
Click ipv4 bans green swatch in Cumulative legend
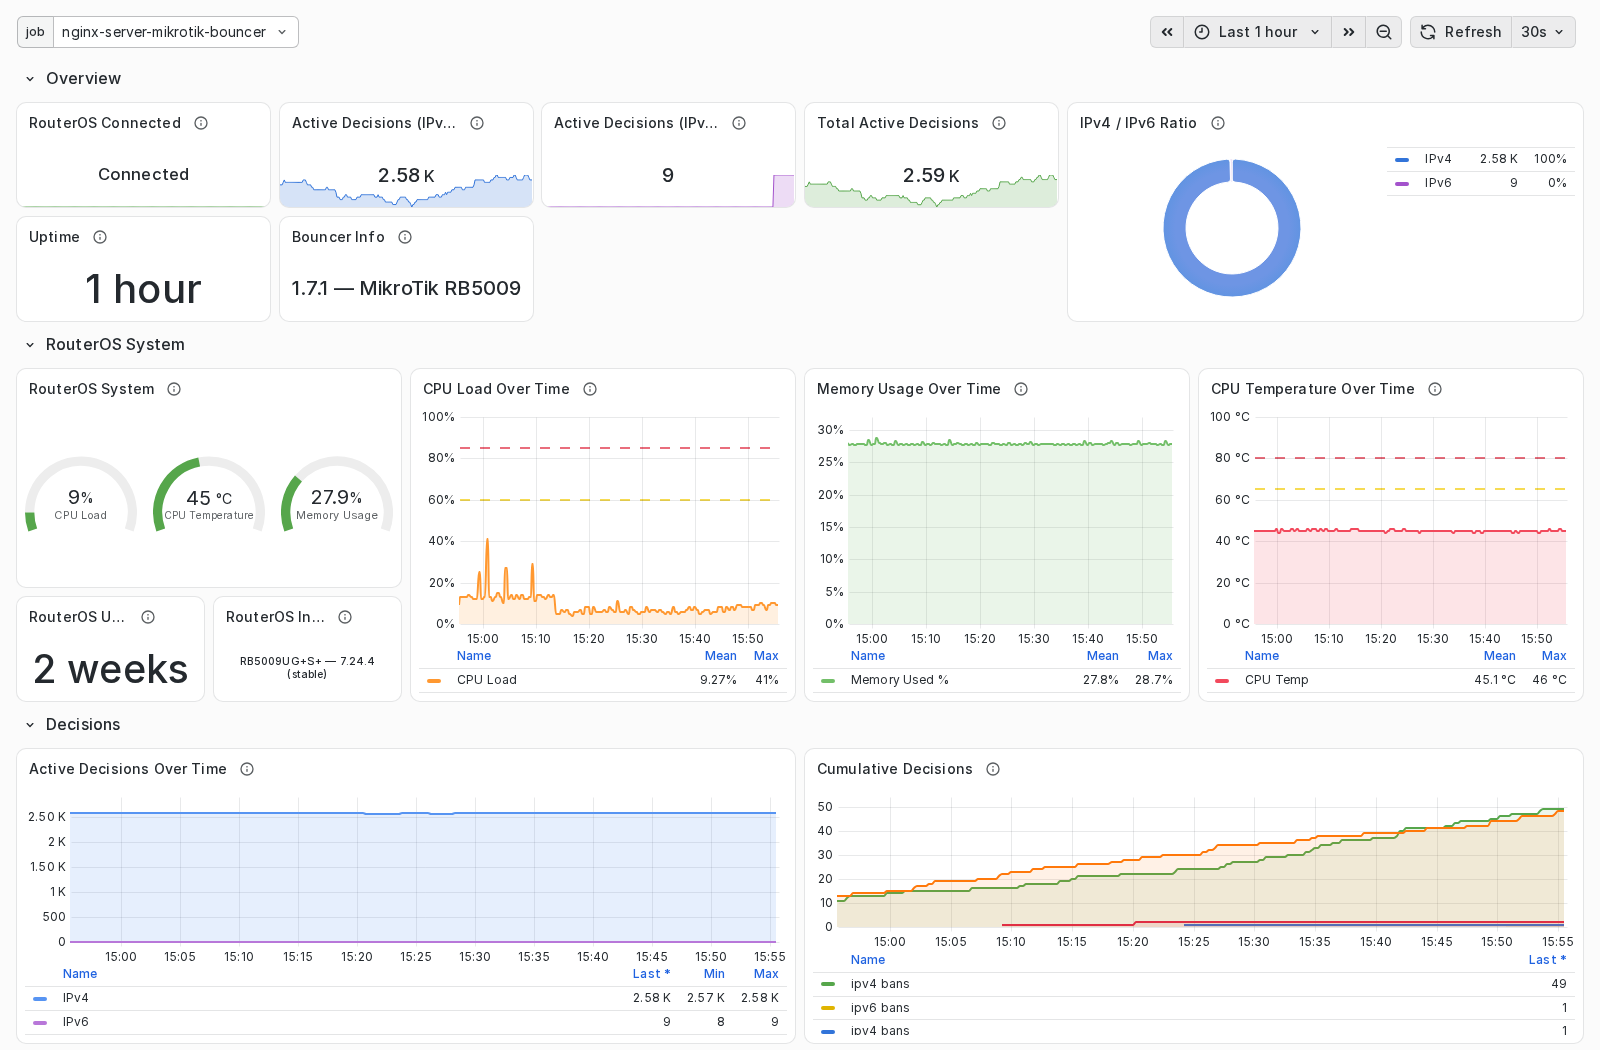(x=828, y=984)
